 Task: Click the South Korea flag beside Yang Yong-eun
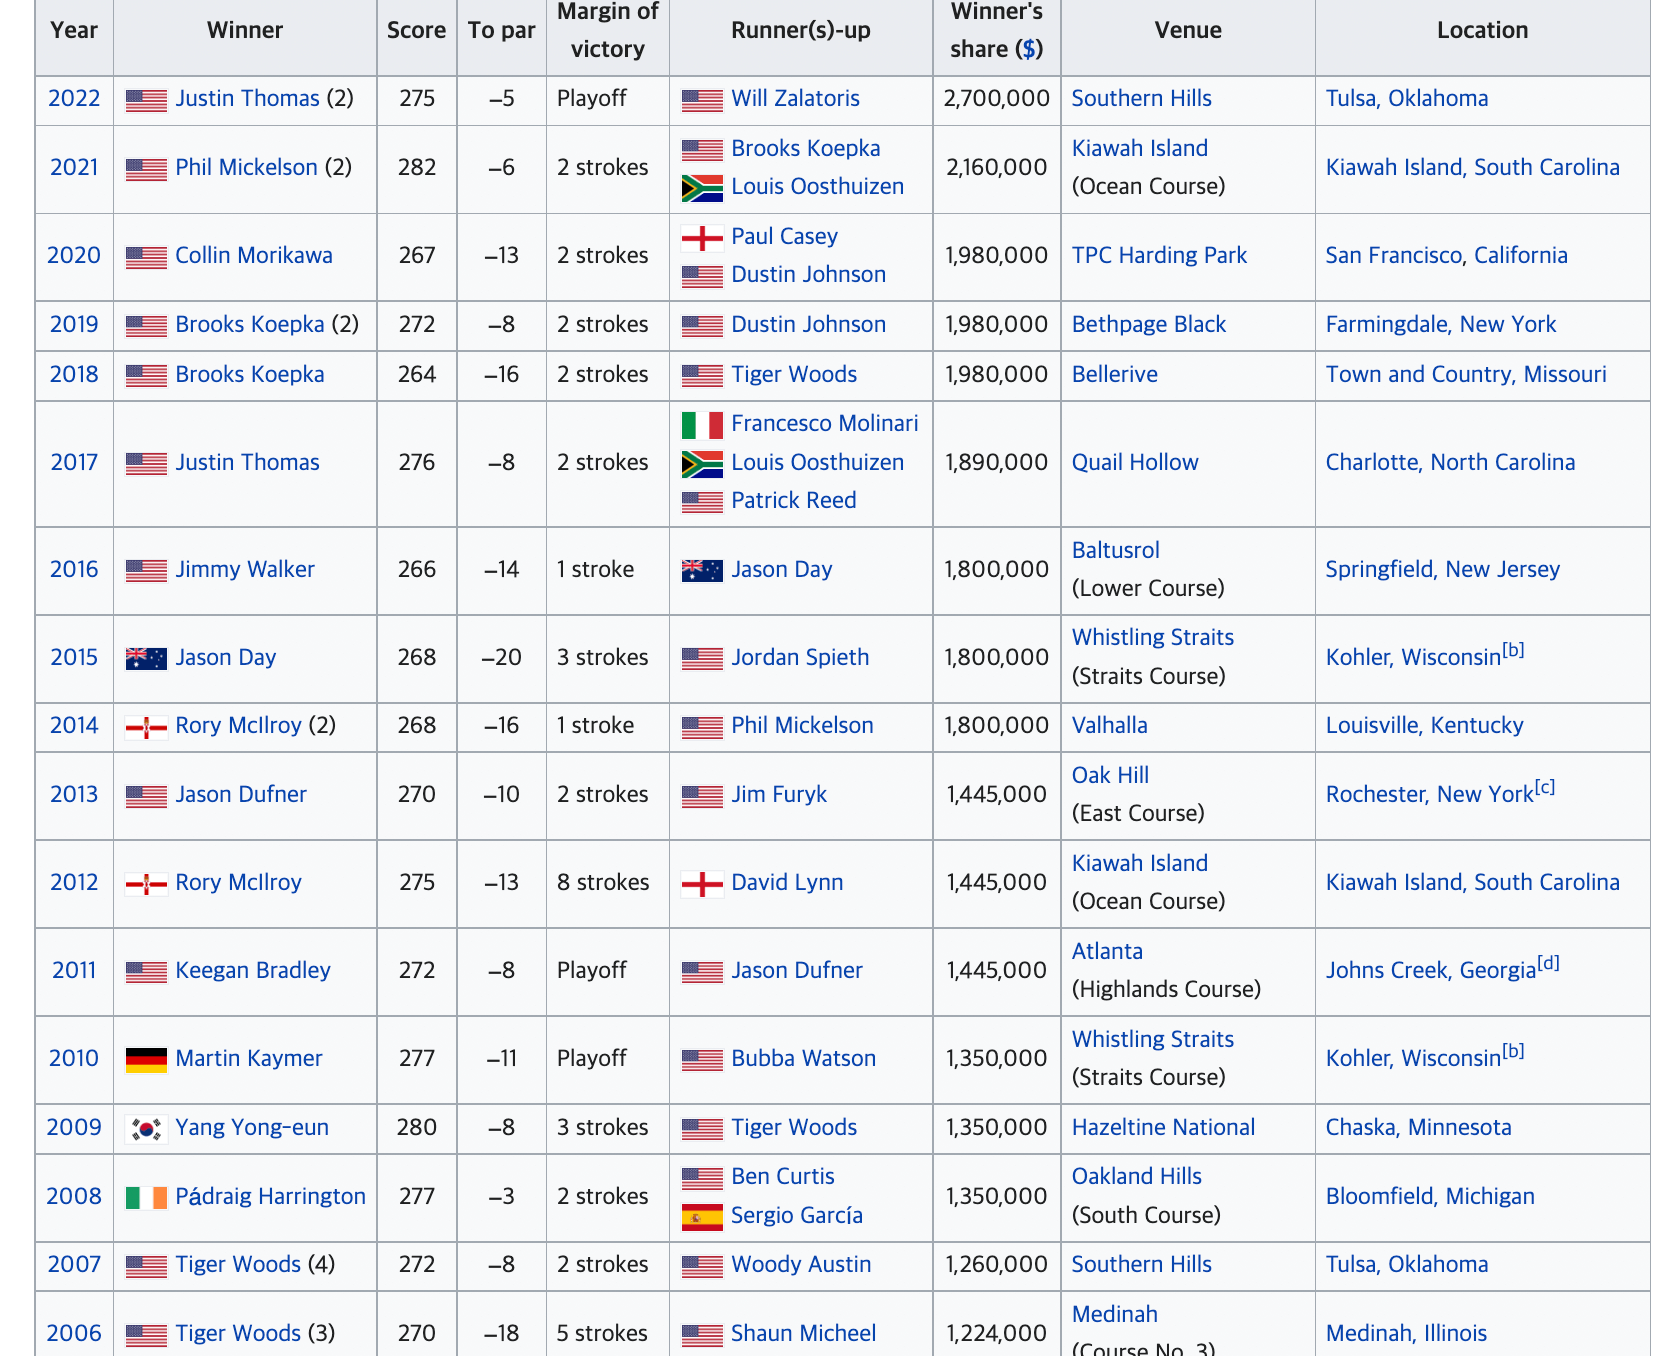146,1129
